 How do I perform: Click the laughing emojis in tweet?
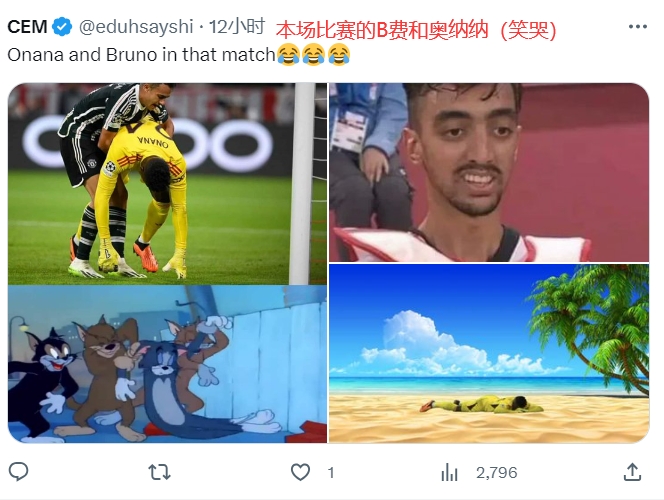[x=313, y=55]
